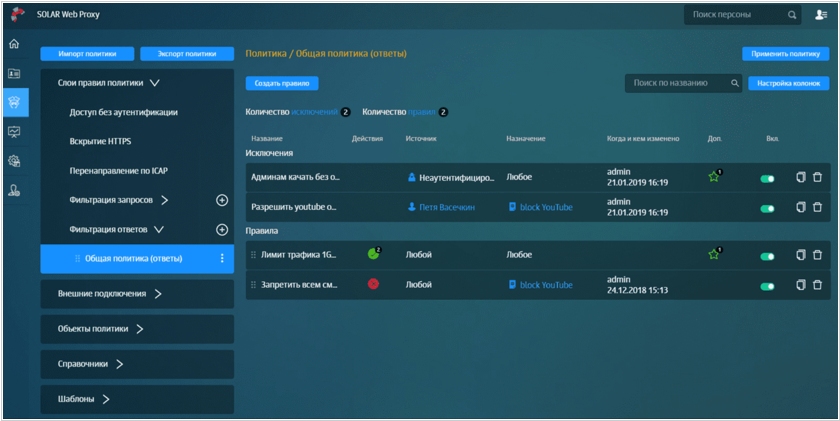Click the Название column header
Image resolution: width=840 pixels, height=421 pixels.
coord(267,139)
